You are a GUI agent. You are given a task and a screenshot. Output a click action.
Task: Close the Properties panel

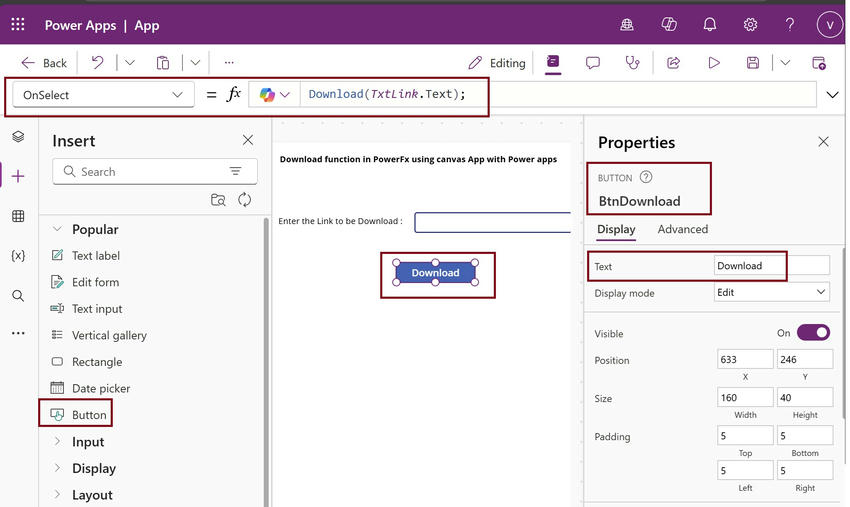pos(823,142)
